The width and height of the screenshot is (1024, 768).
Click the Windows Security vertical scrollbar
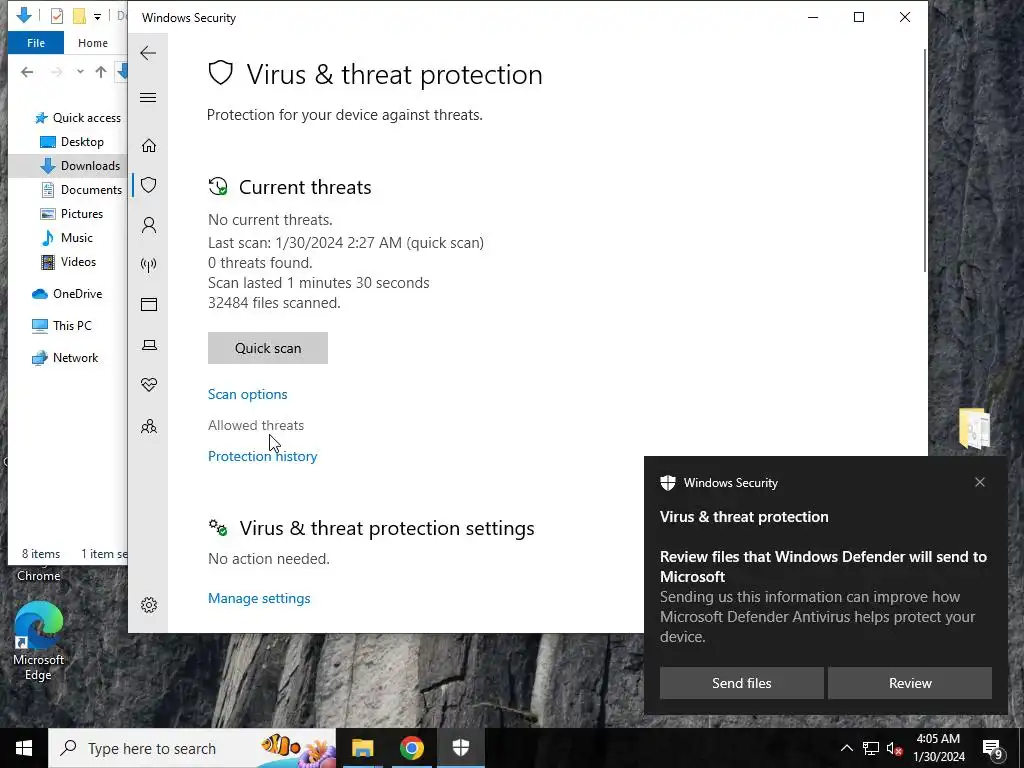[925, 161]
